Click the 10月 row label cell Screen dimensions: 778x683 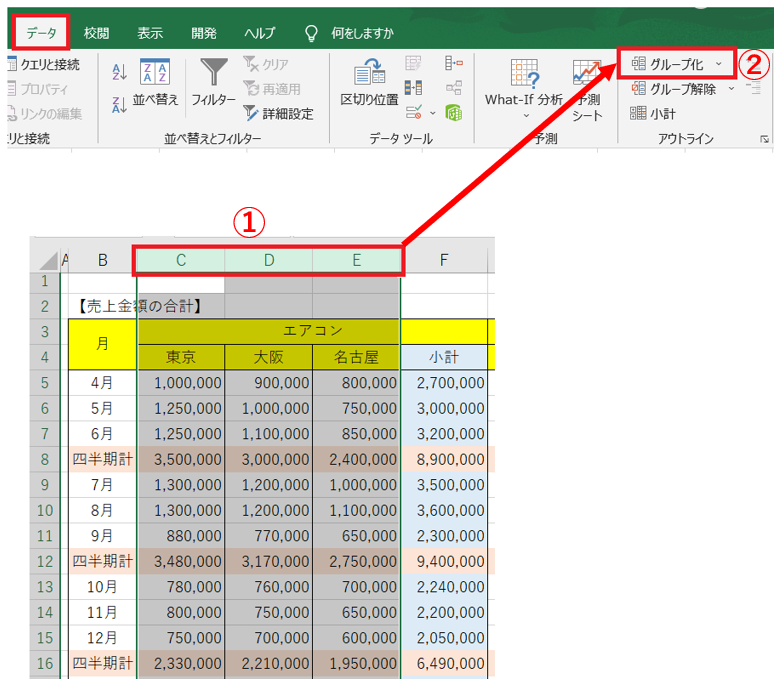click(102, 587)
